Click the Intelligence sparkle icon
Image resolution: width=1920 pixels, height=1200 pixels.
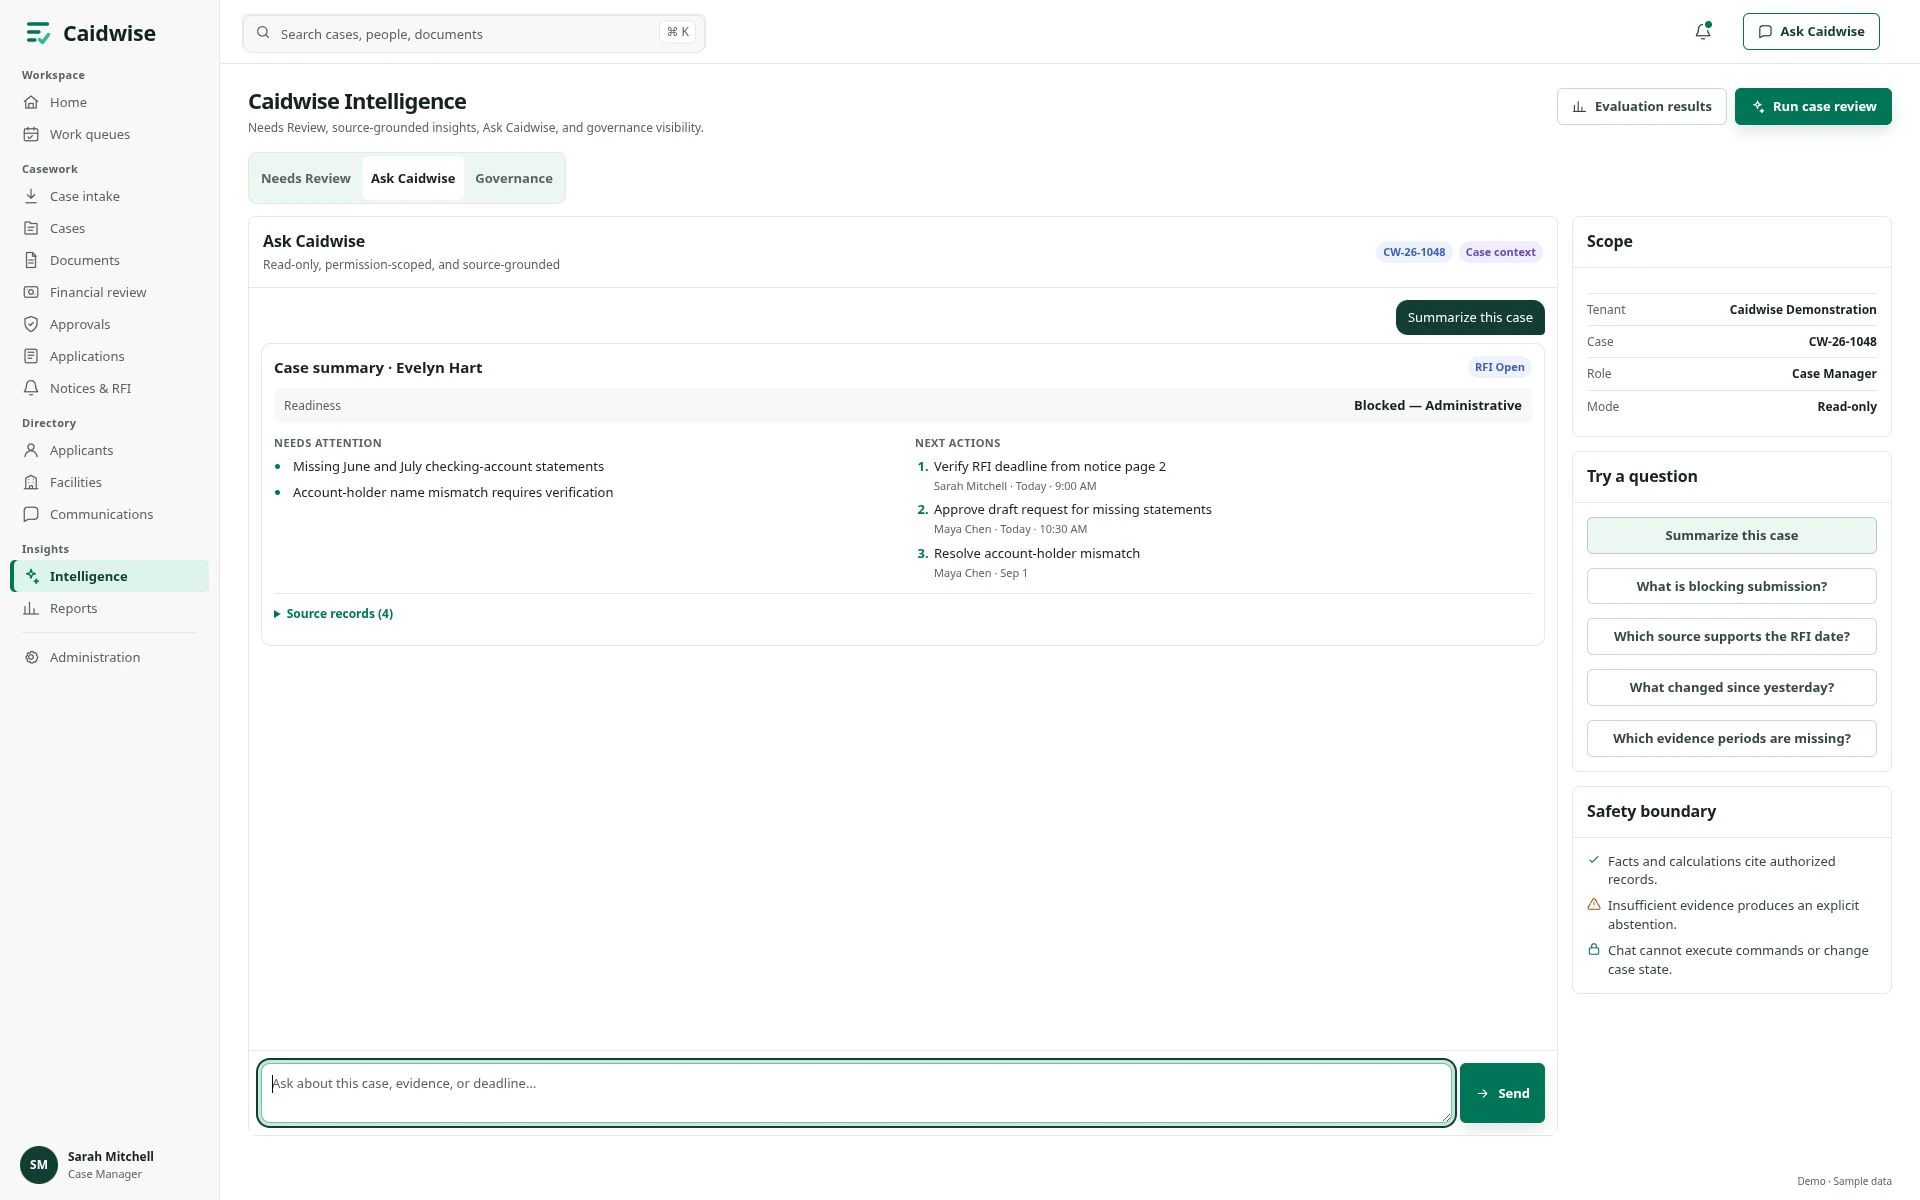[x=32, y=576]
